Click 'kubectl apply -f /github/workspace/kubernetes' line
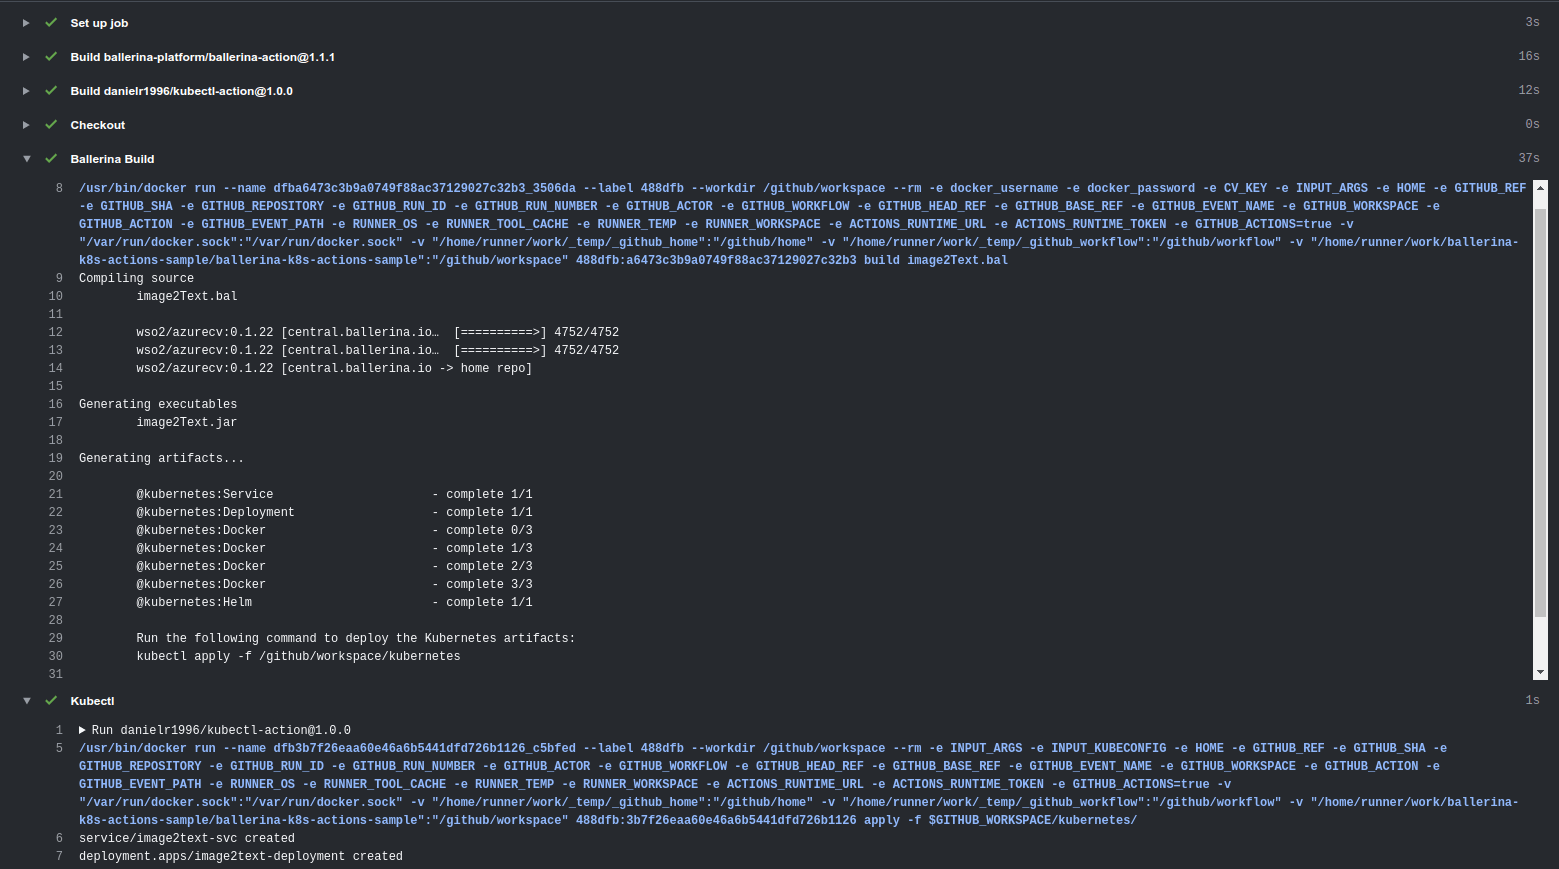1559x869 pixels. (x=298, y=656)
